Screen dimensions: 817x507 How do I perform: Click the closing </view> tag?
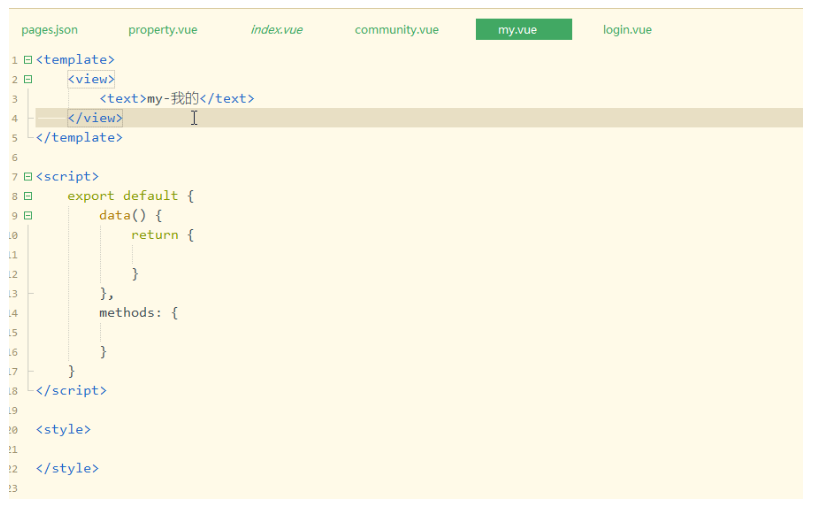coord(95,118)
